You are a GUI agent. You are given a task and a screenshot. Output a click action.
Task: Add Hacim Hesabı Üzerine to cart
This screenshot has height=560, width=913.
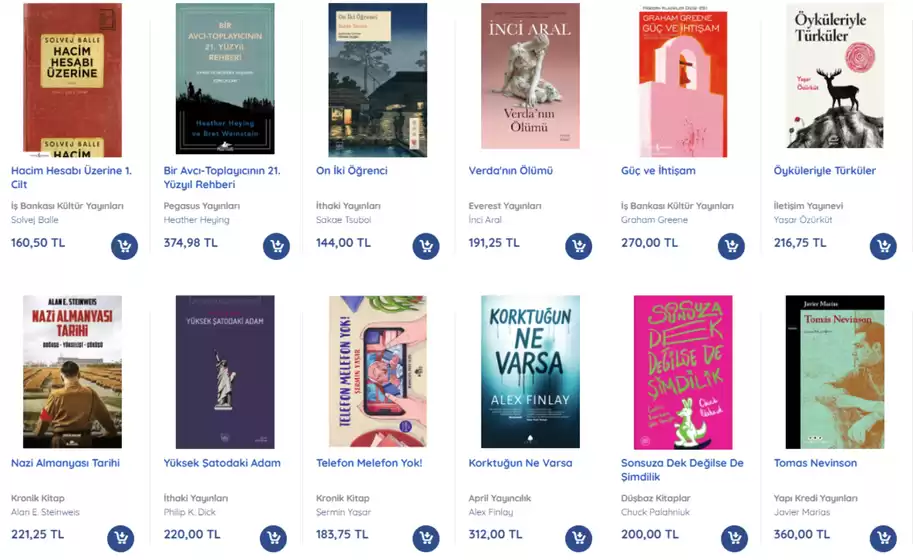(124, 246)
